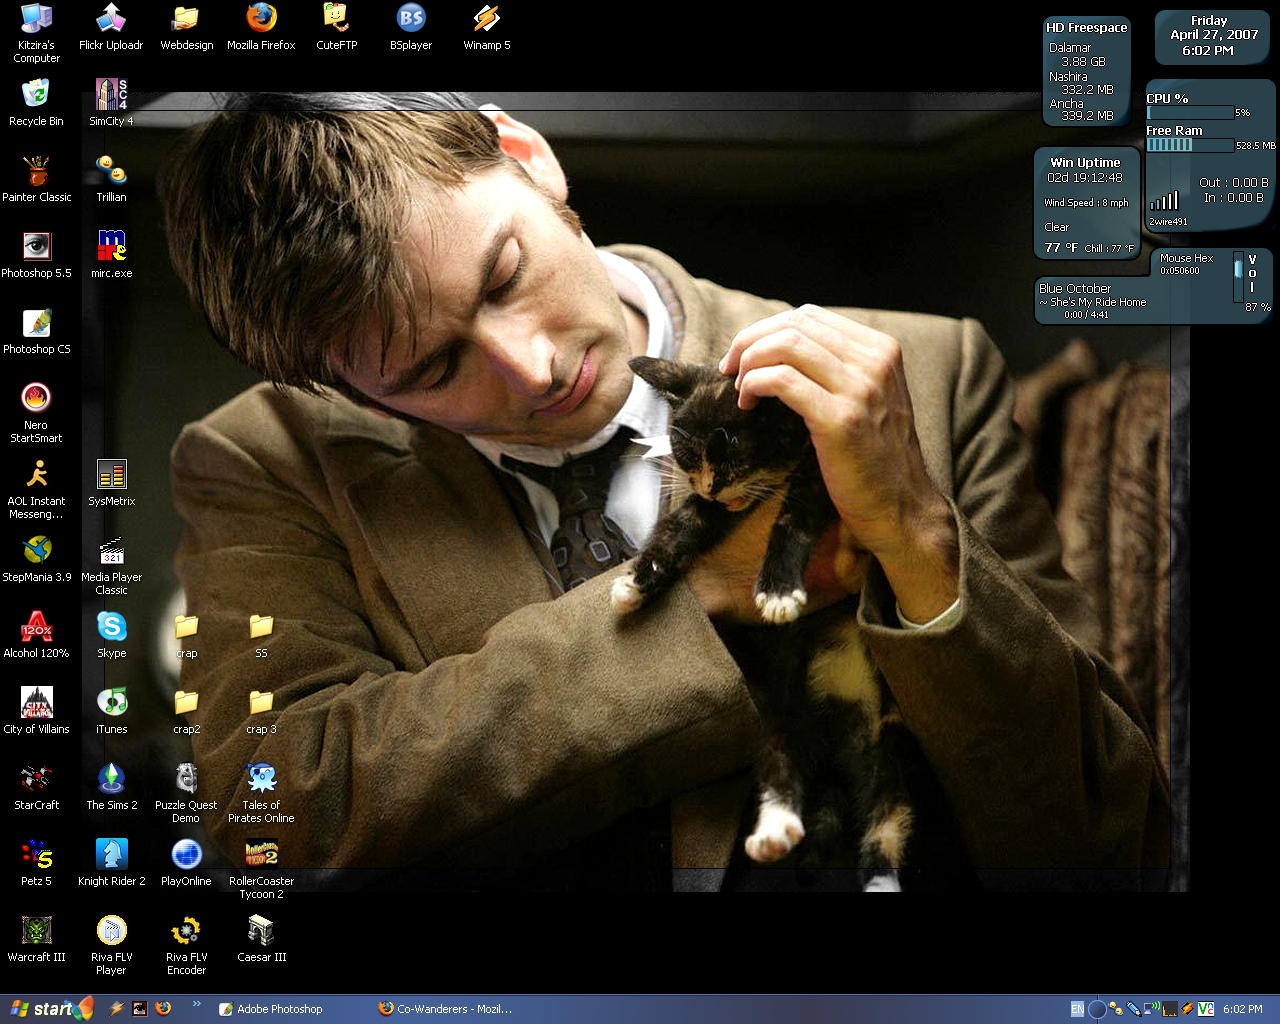Click the wireless signal bars above 2wire491
This screenshot has height=1024, width=1280.
coord(1164,200)
